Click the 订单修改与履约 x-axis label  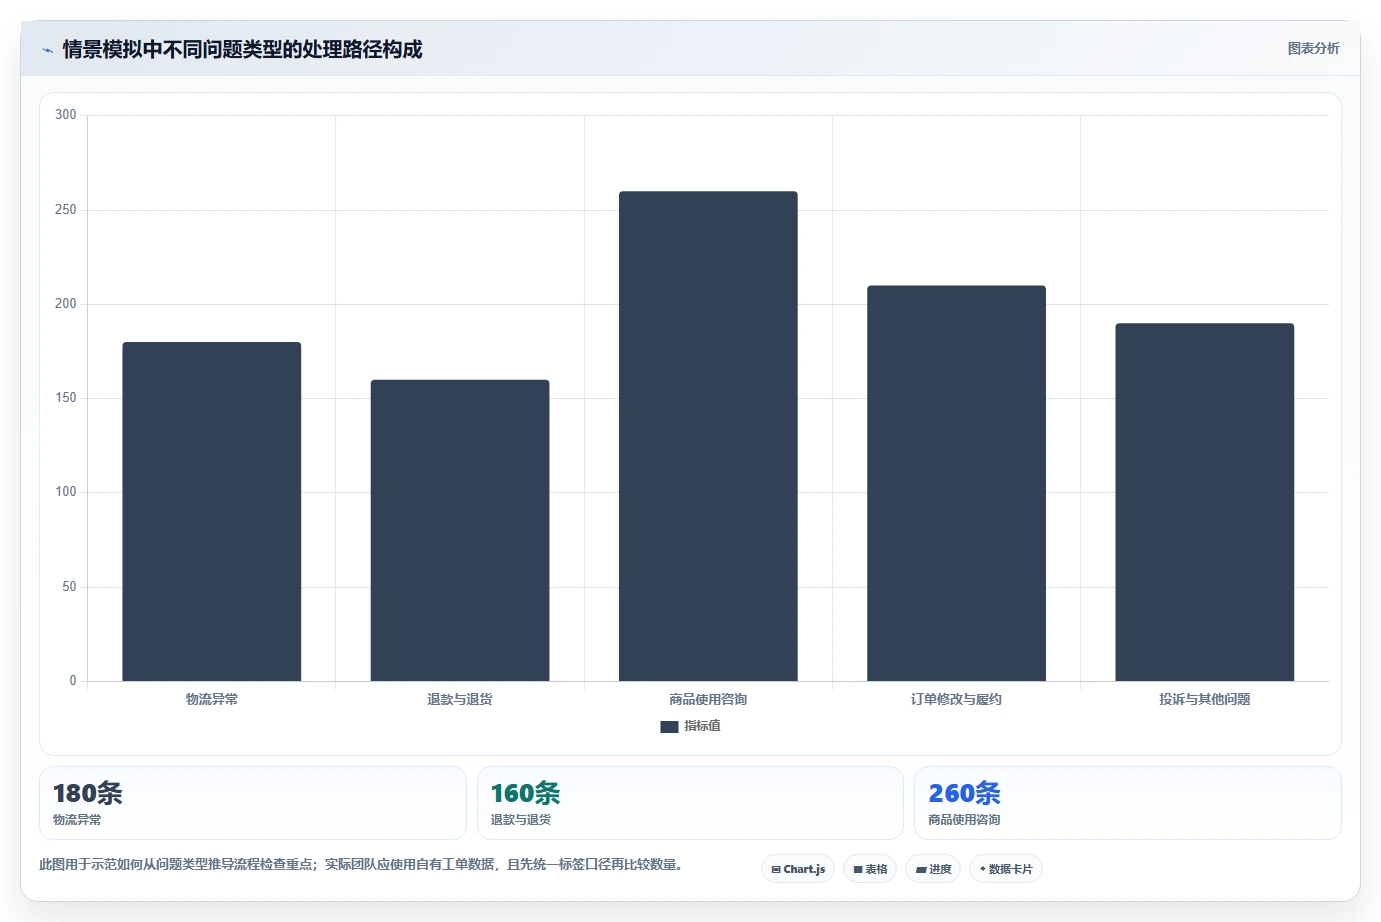pyautogui.click(x=956, y=699)
